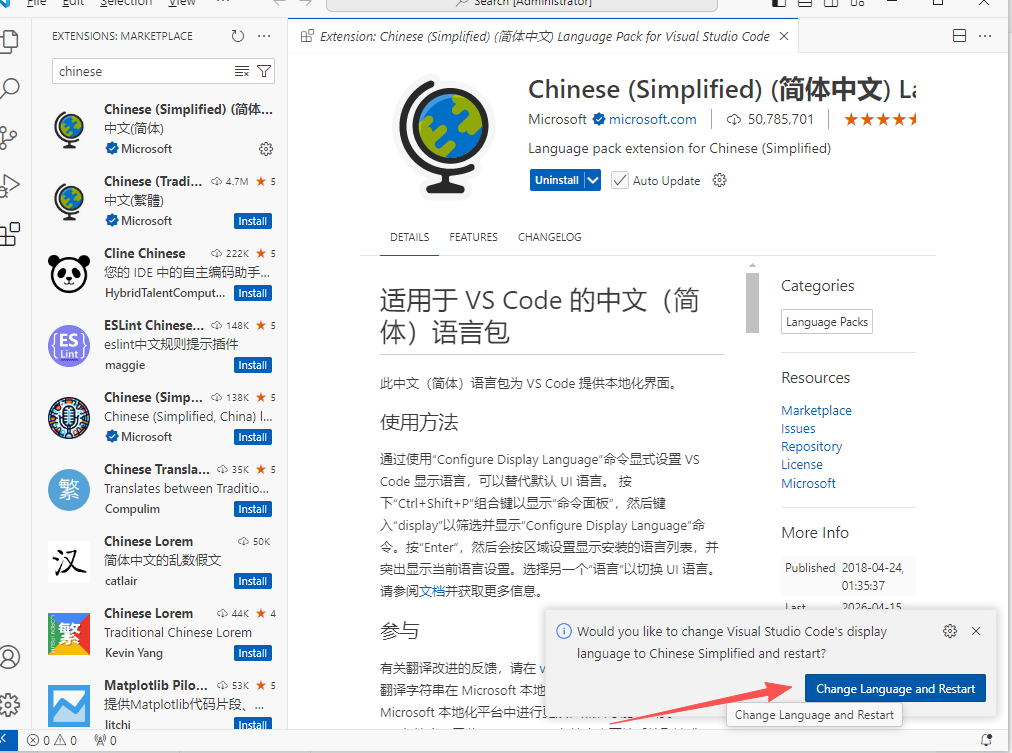
Task: Toggle the Auto Update checkbox
Action: click(x=619, y=180)
